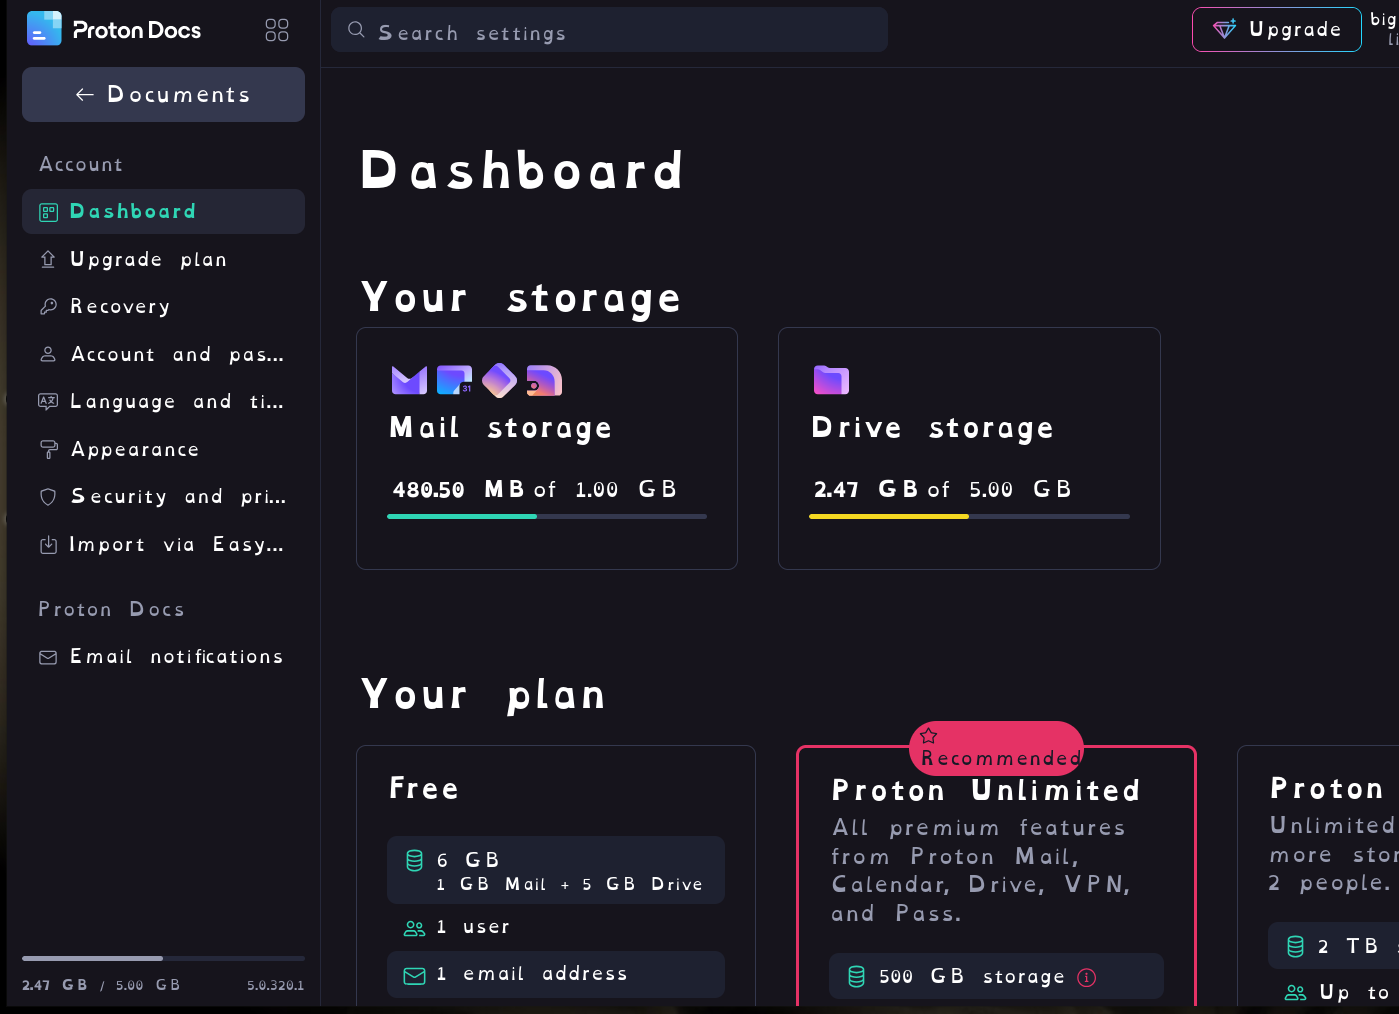The width and height of the screenshot is (1399, 1014).
Task: Click the Search settings field
Action: [x=609, y=30]
